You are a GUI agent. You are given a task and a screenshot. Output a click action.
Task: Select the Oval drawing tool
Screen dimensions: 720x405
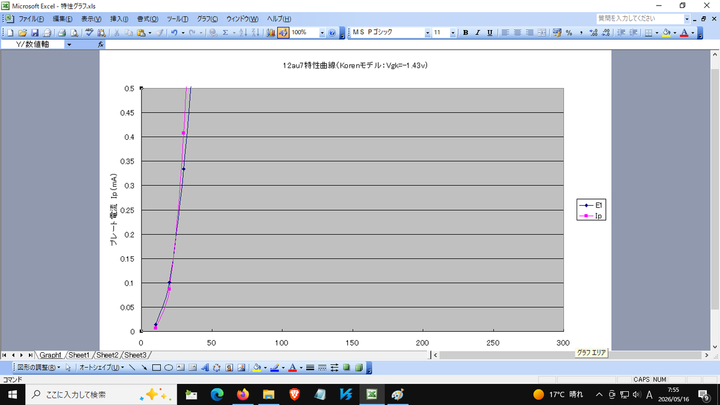coord(169,368)
